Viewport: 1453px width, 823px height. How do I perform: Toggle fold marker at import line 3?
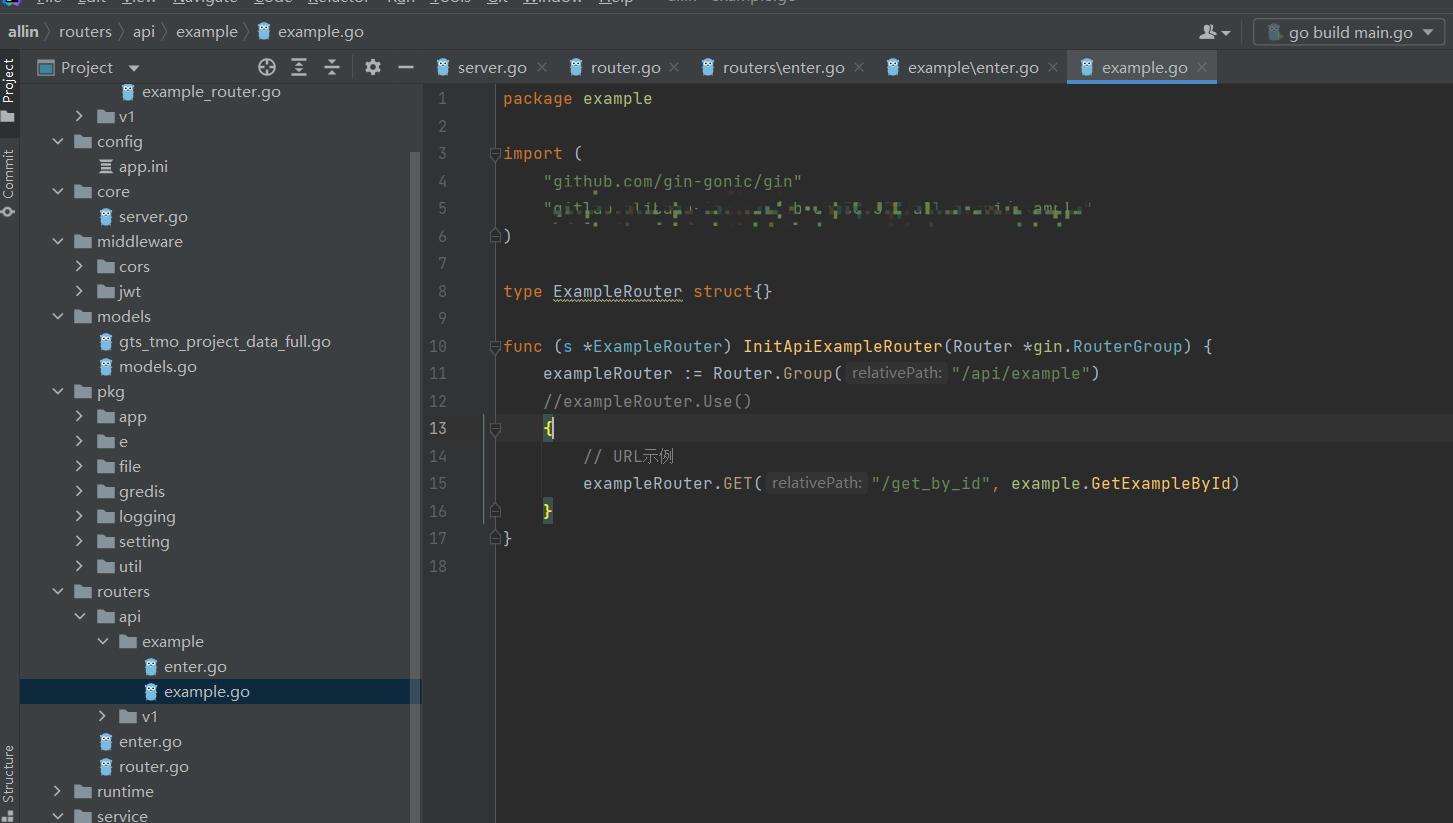point(494,154)
